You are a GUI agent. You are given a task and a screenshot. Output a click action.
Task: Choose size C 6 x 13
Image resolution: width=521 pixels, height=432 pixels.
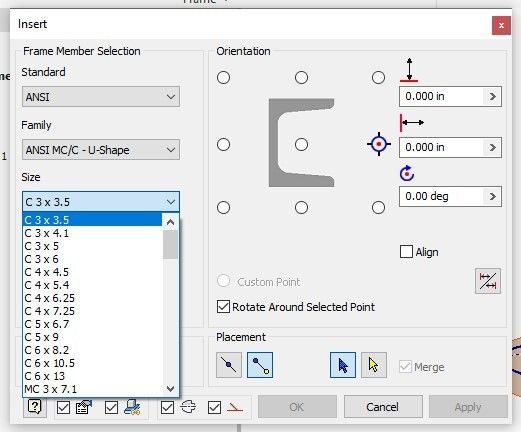point(93,376)
